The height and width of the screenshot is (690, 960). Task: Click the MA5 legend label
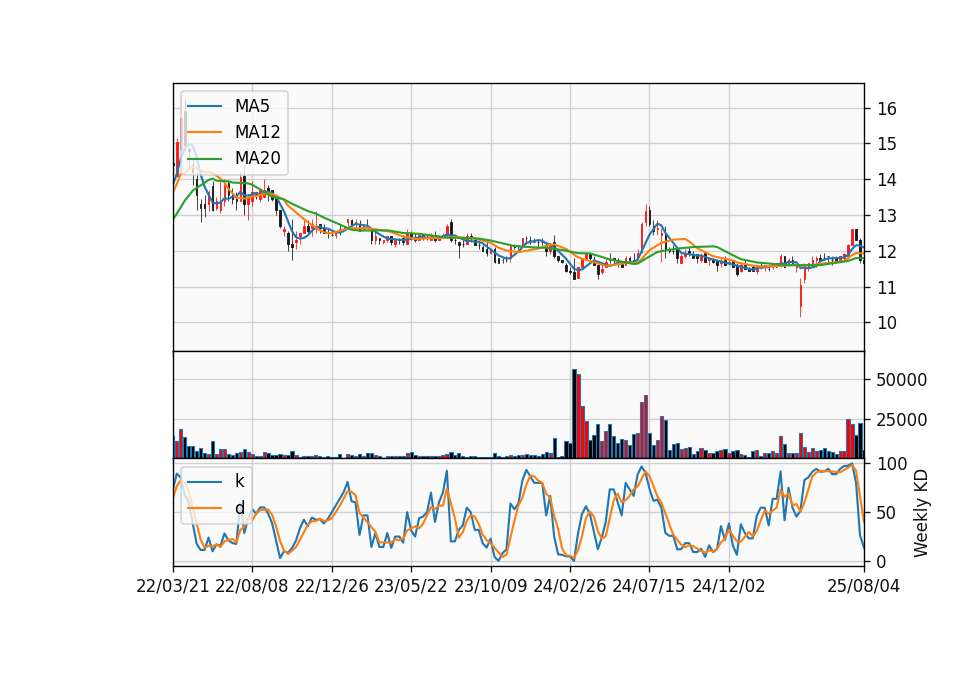click(x=252, y=106)
